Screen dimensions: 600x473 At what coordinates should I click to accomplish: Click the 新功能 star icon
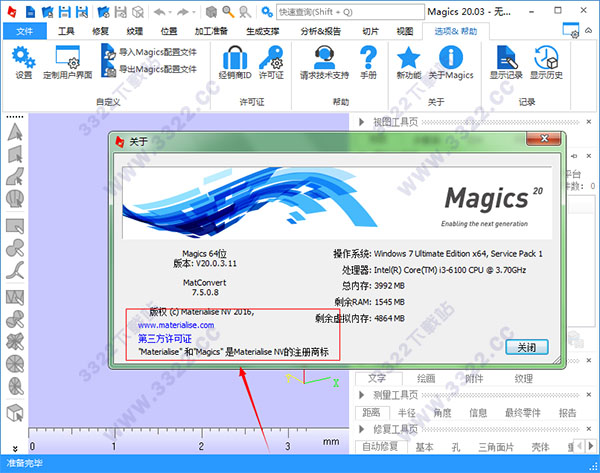coord(409,57)
